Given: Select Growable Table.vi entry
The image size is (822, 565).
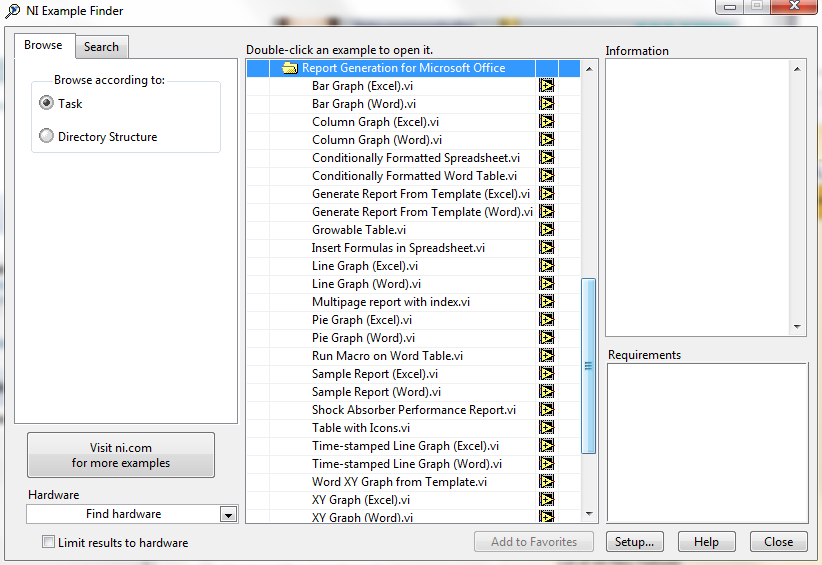Looking at the screenshot, I should (x=359, y=230).
